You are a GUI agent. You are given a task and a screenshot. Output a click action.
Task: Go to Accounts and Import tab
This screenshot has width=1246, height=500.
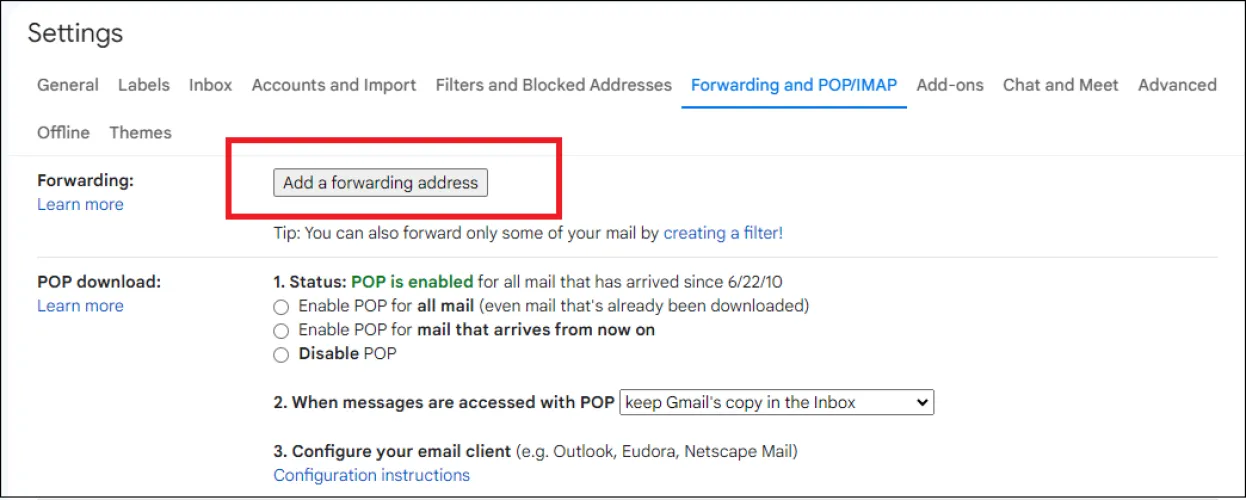coord(334,85)
